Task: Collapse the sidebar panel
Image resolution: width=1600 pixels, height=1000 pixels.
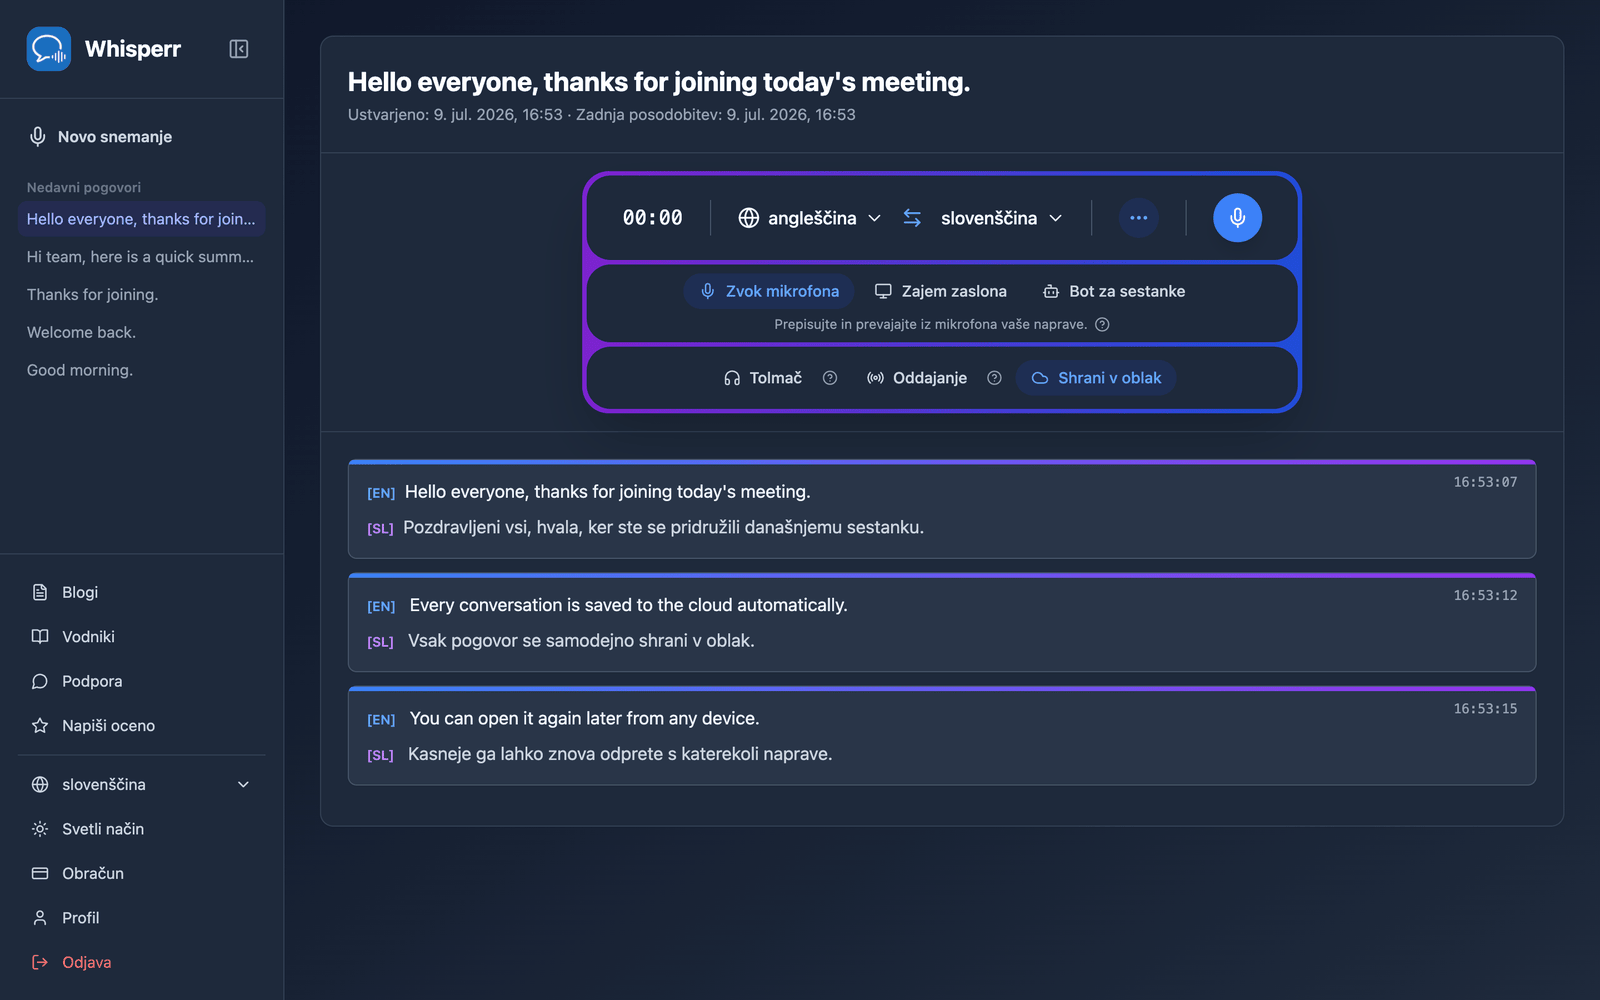Action: pos(239,49)
